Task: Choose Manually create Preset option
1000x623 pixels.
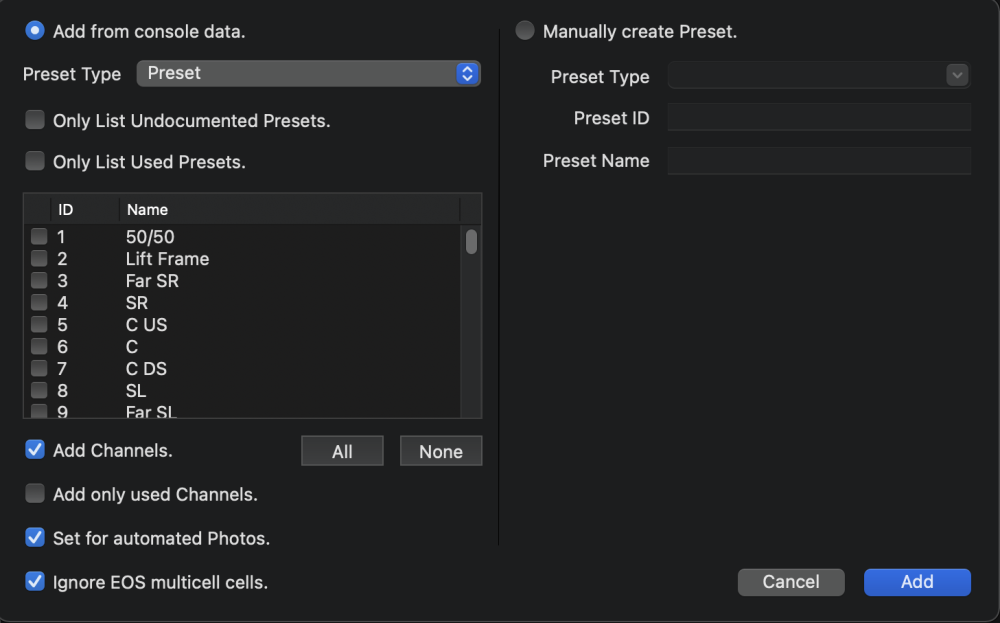Action: (x=525, y=30)
